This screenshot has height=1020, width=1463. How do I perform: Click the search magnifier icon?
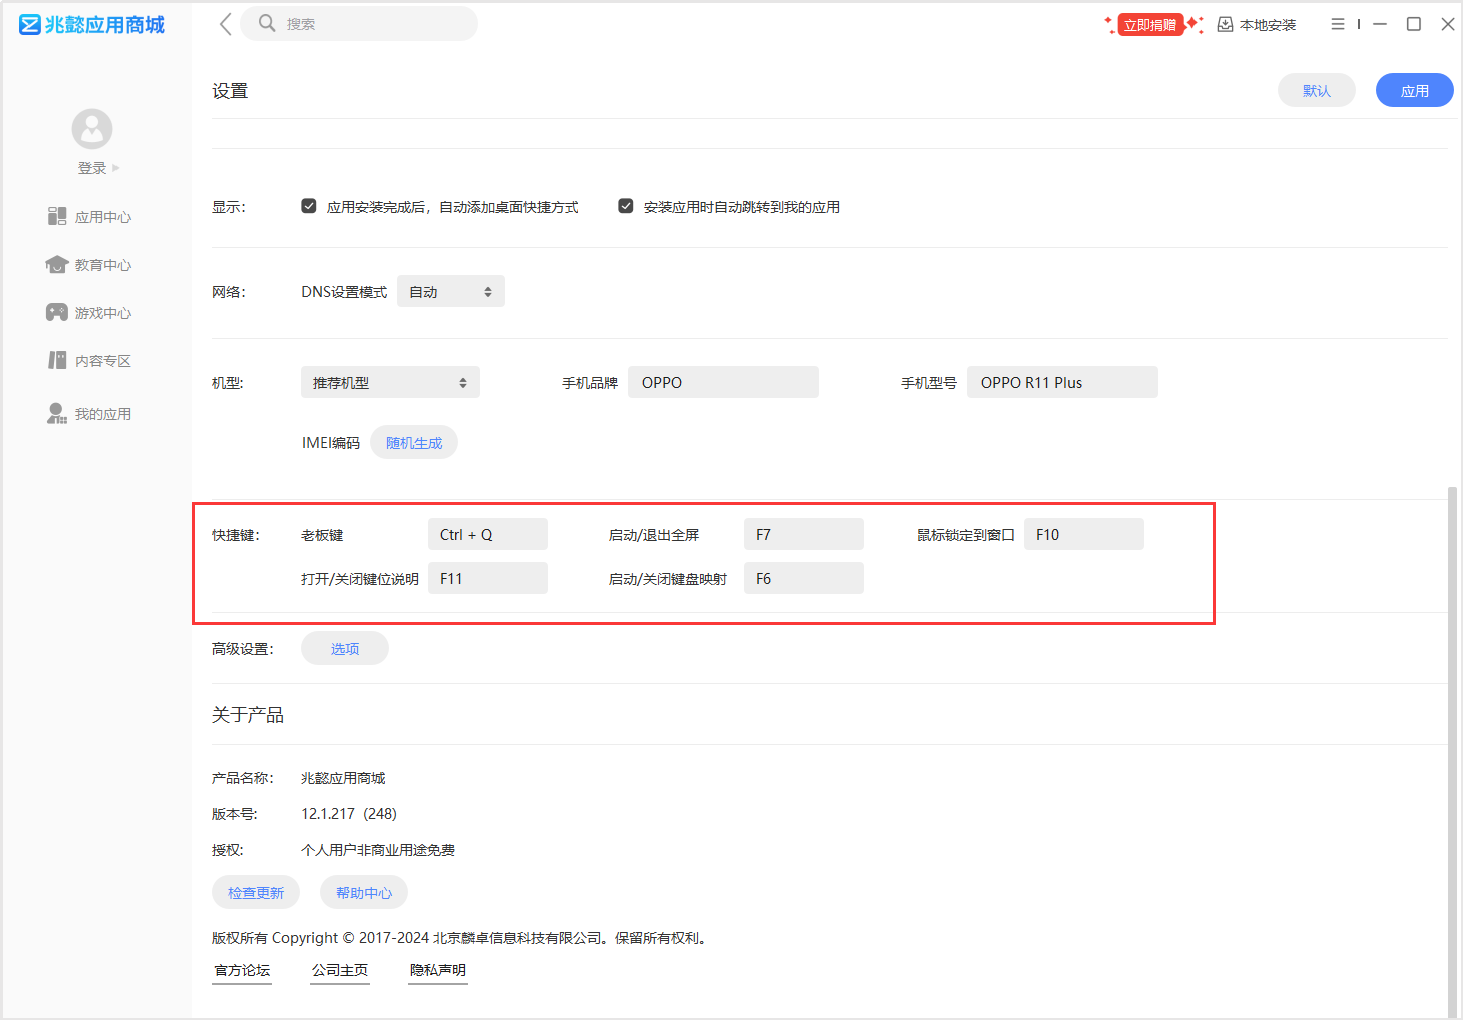click(x=267, y=23)
